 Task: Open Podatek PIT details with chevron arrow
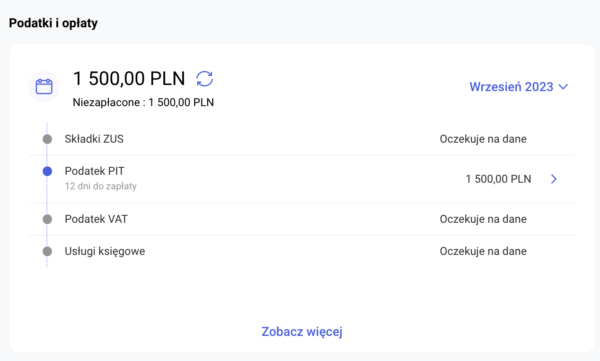554,179
